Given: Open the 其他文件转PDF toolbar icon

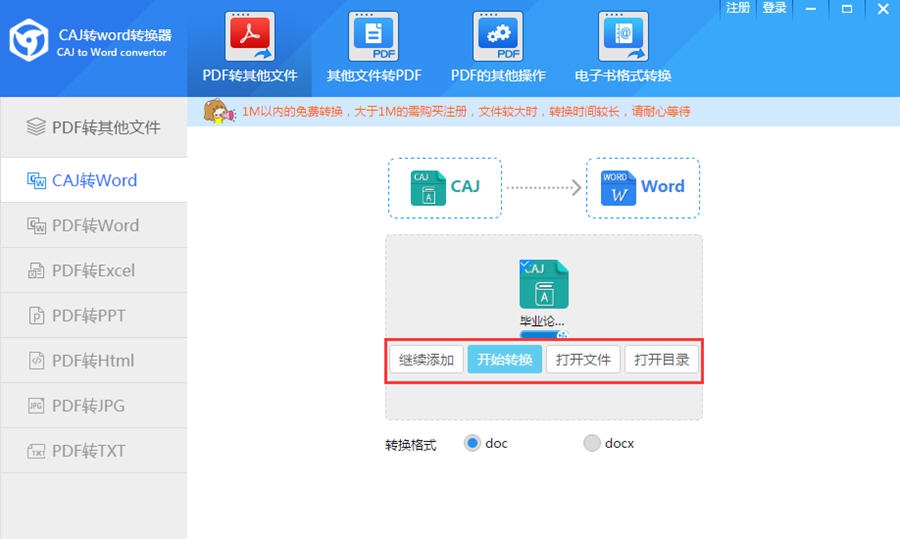Looking at the screenshot, I should [374, 37].
